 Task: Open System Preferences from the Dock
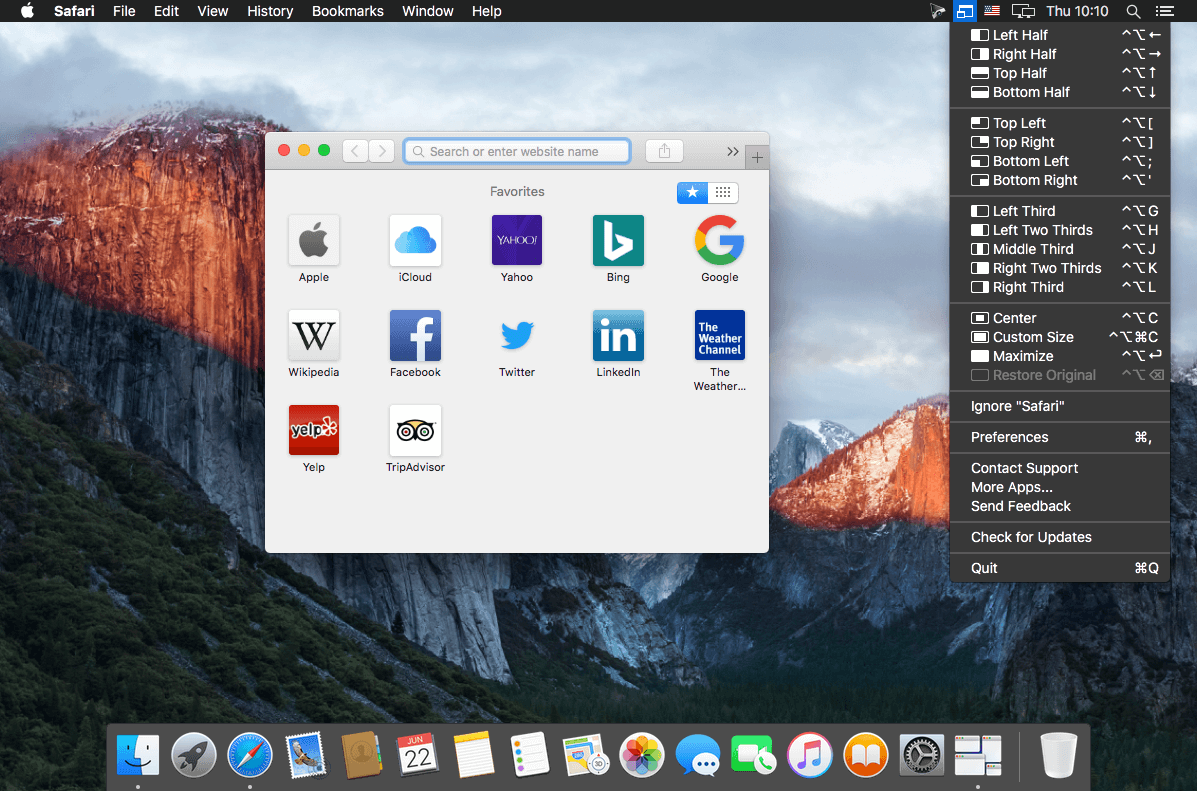point(921,755)
